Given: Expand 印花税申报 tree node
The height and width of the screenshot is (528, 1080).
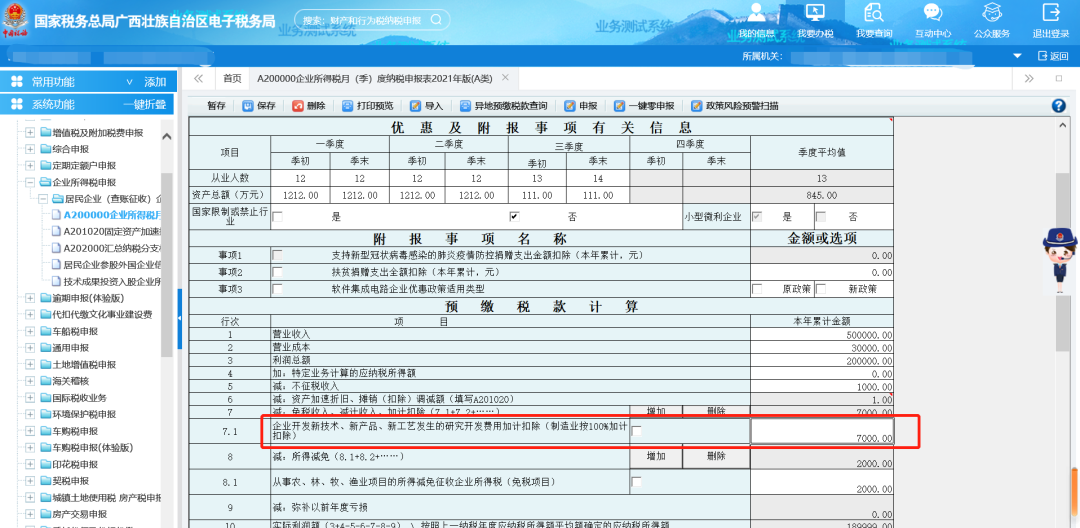Looking at the screenshot, I should pos(30,464).
